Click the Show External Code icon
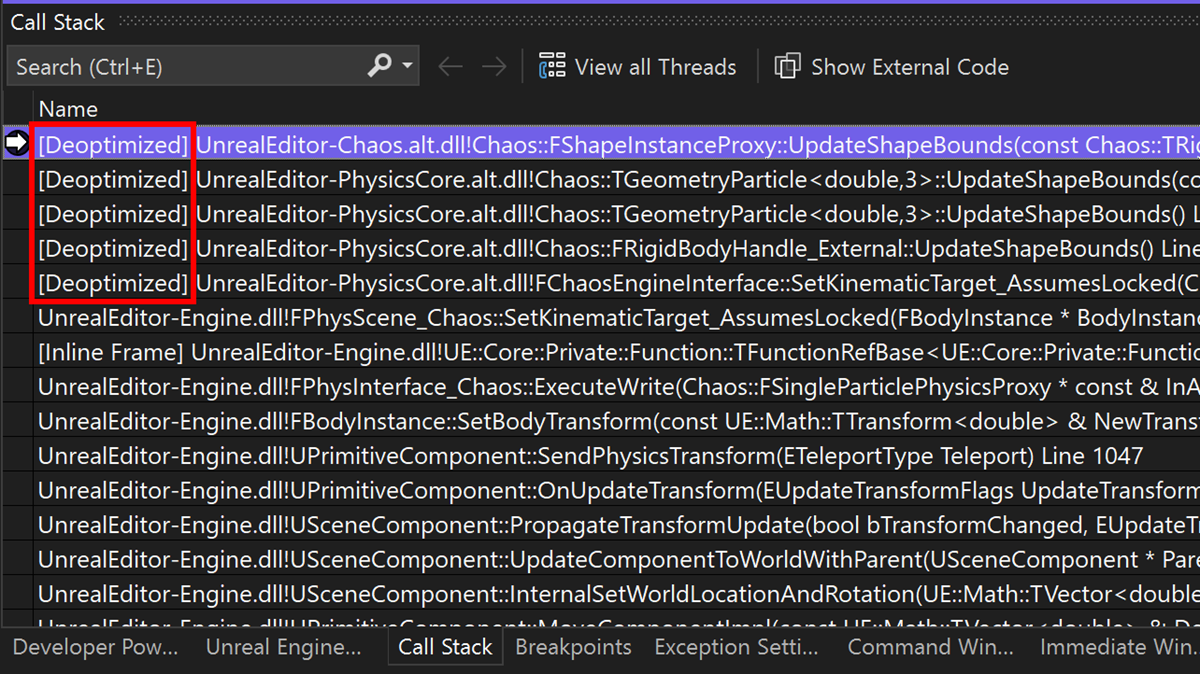 point(787,66)
